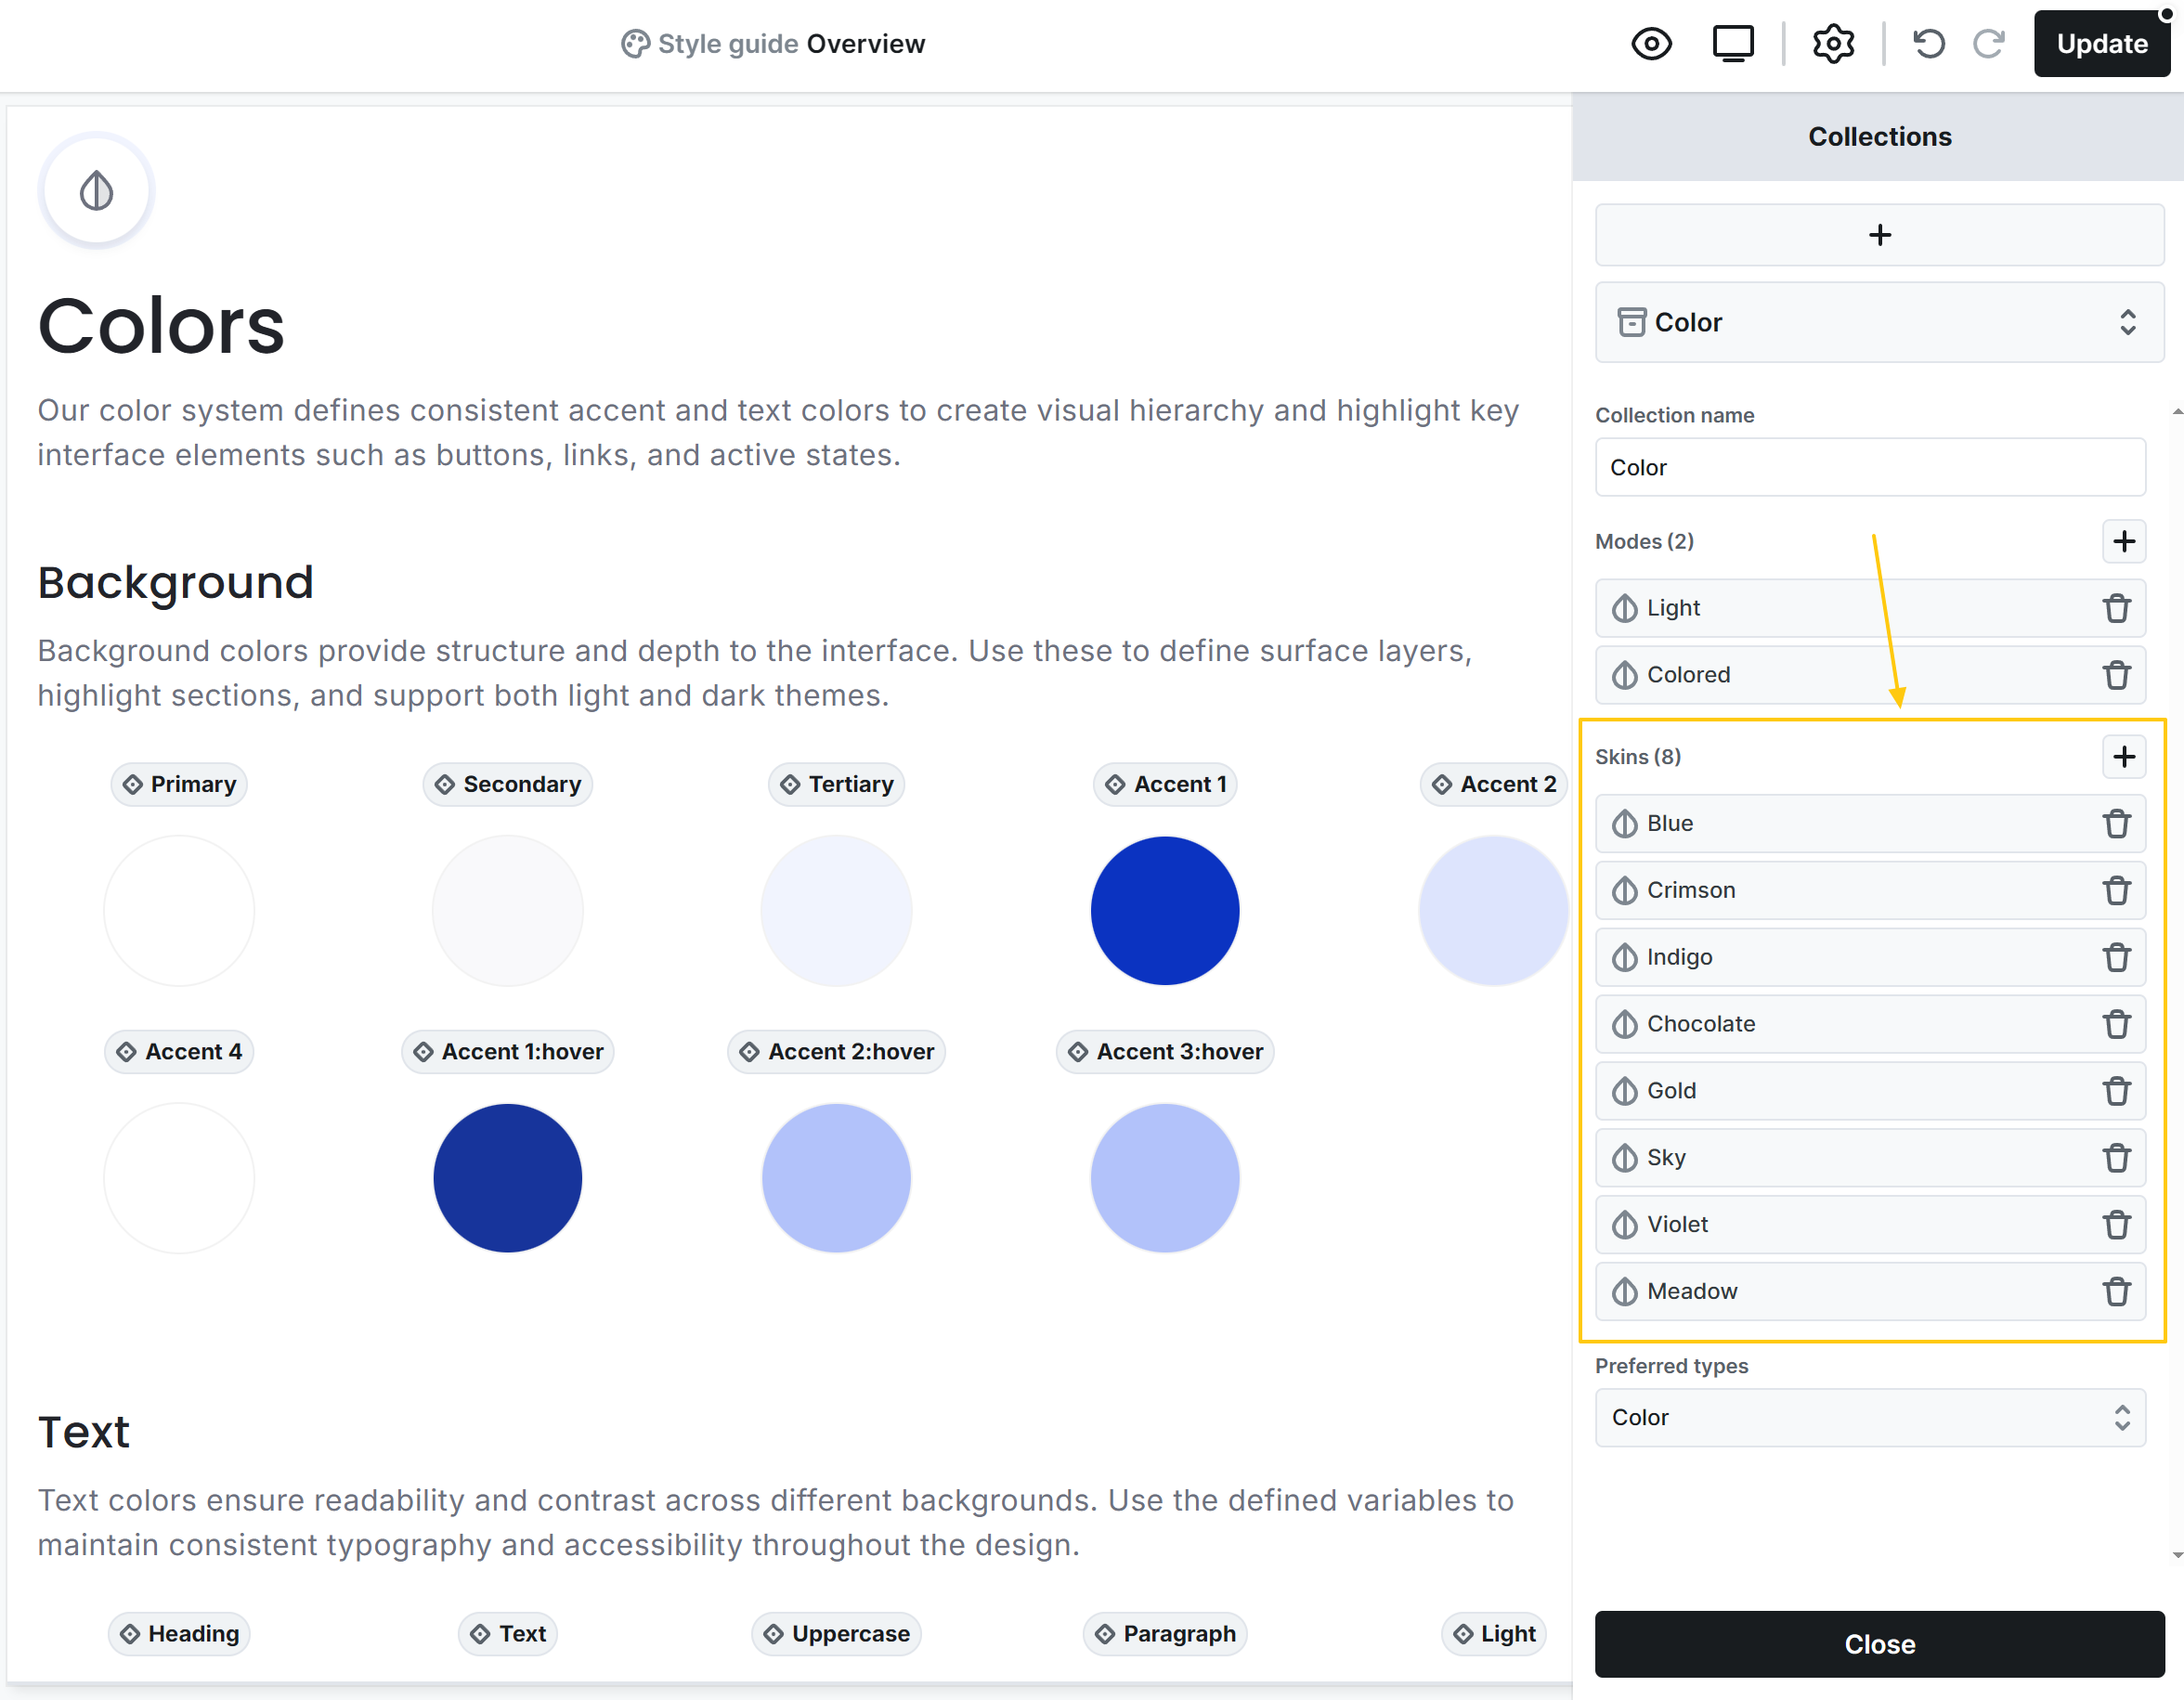This screenshot has height=1700, width=2184.
Task: Add a new skin with plus icon
Action: pos(2123,756)
